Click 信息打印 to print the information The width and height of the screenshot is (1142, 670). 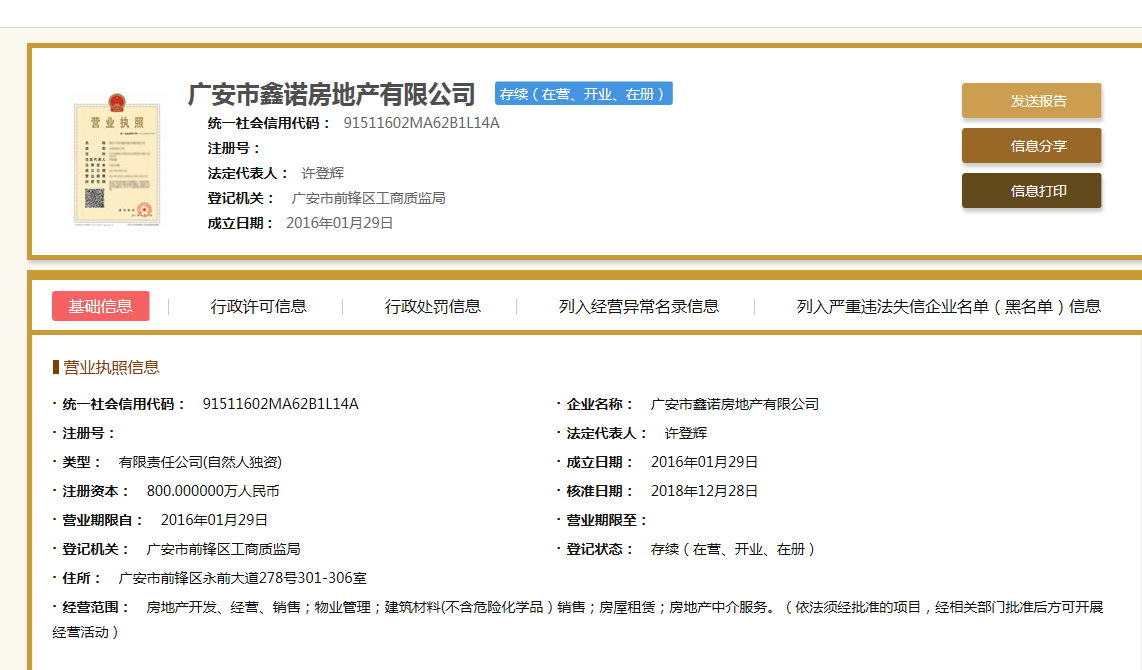click(1031, 191)
